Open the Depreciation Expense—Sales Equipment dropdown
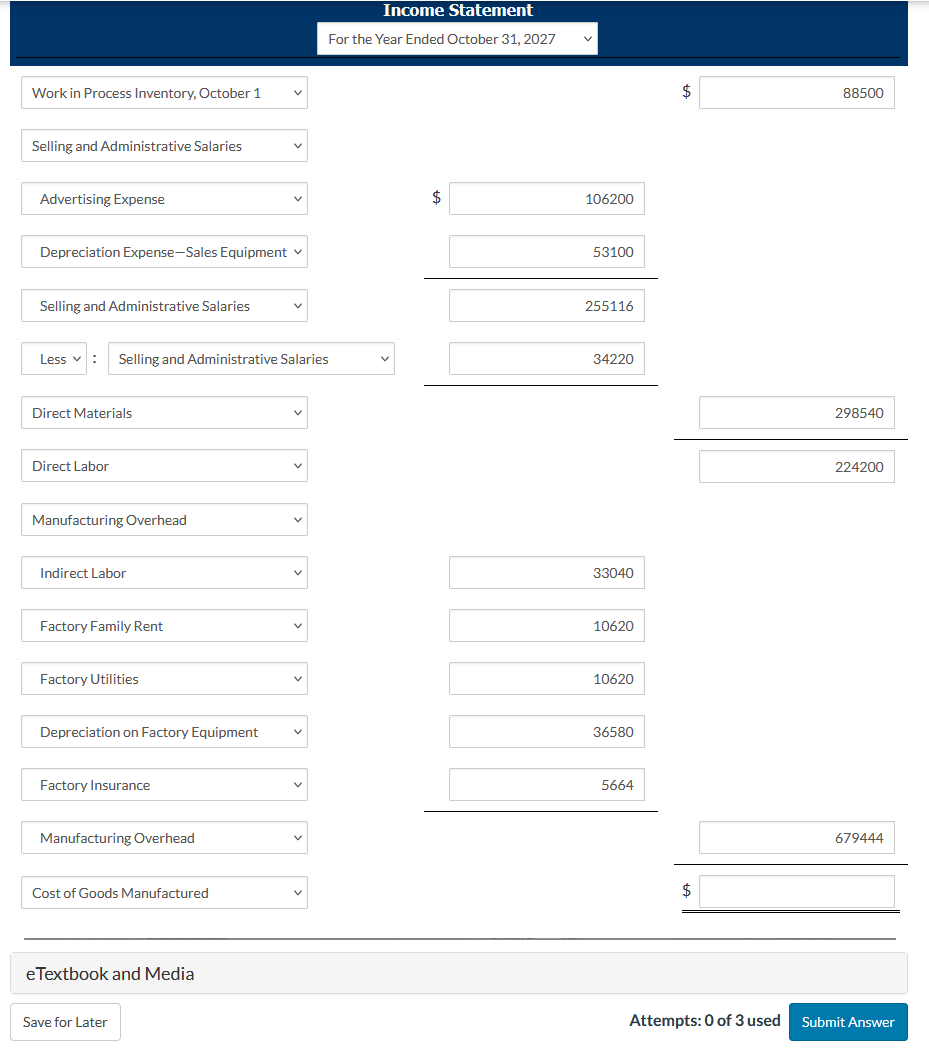929x1051 pixels. coord(164,251)
